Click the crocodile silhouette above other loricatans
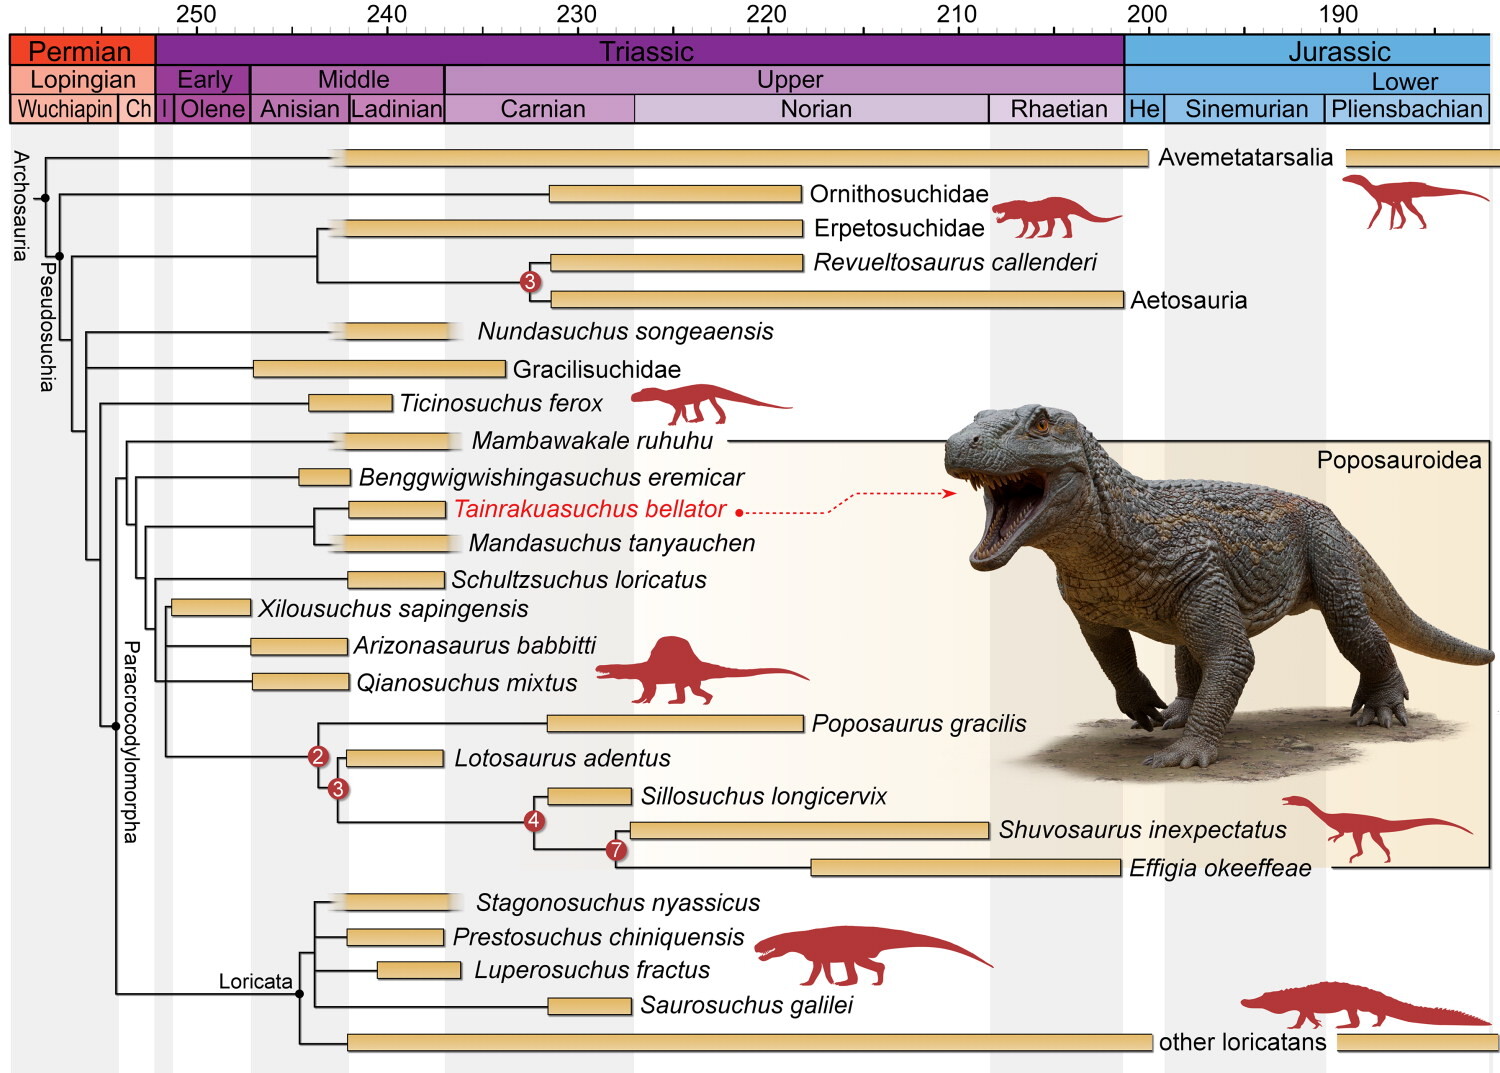 point(1350,1006)
